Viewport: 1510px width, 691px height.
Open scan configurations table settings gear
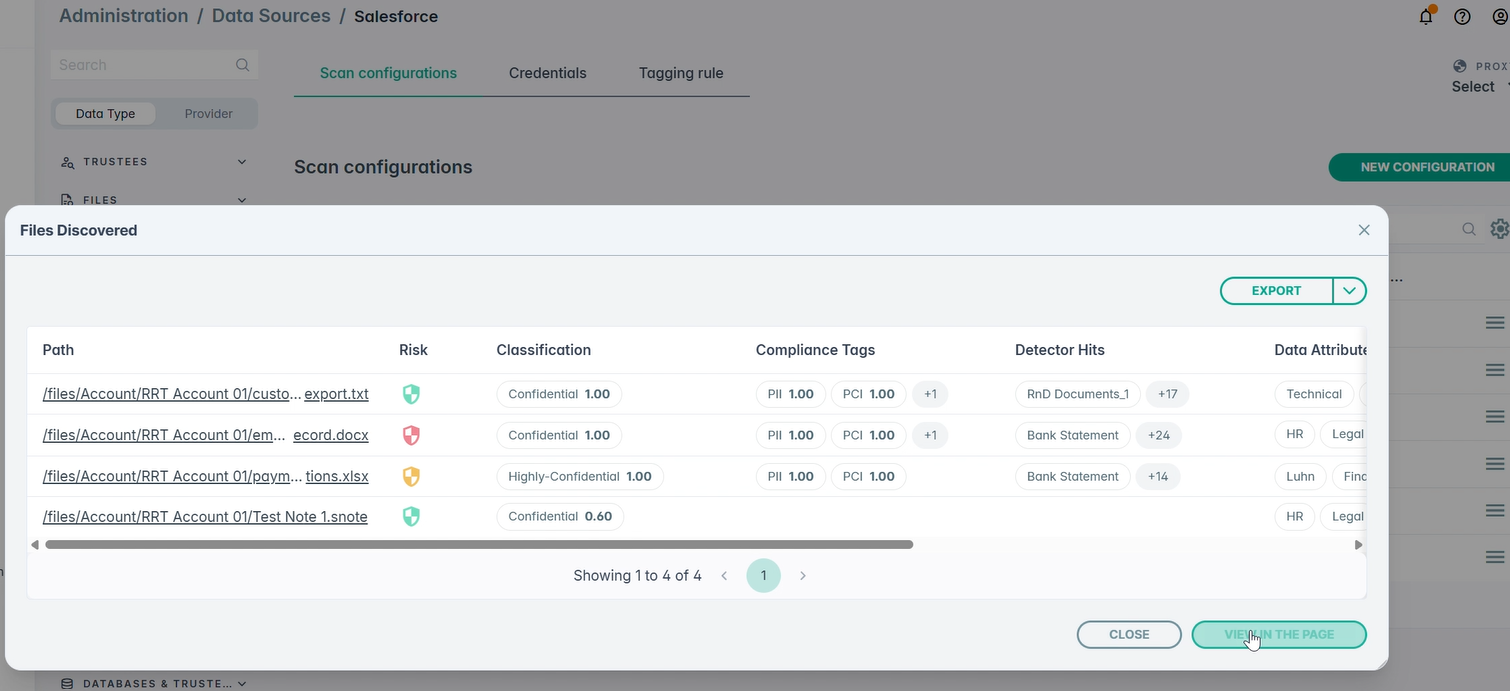coord(1499,229)
